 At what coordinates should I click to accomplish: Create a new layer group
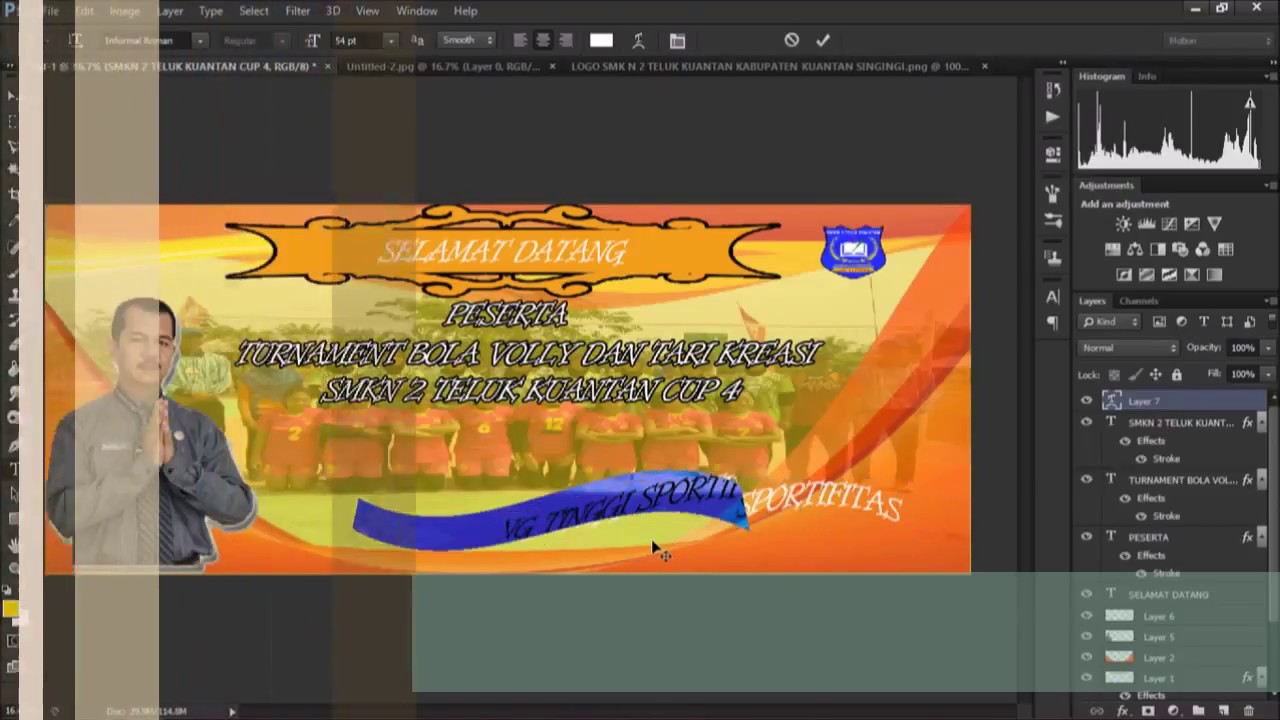click(x=1198, y=711)
